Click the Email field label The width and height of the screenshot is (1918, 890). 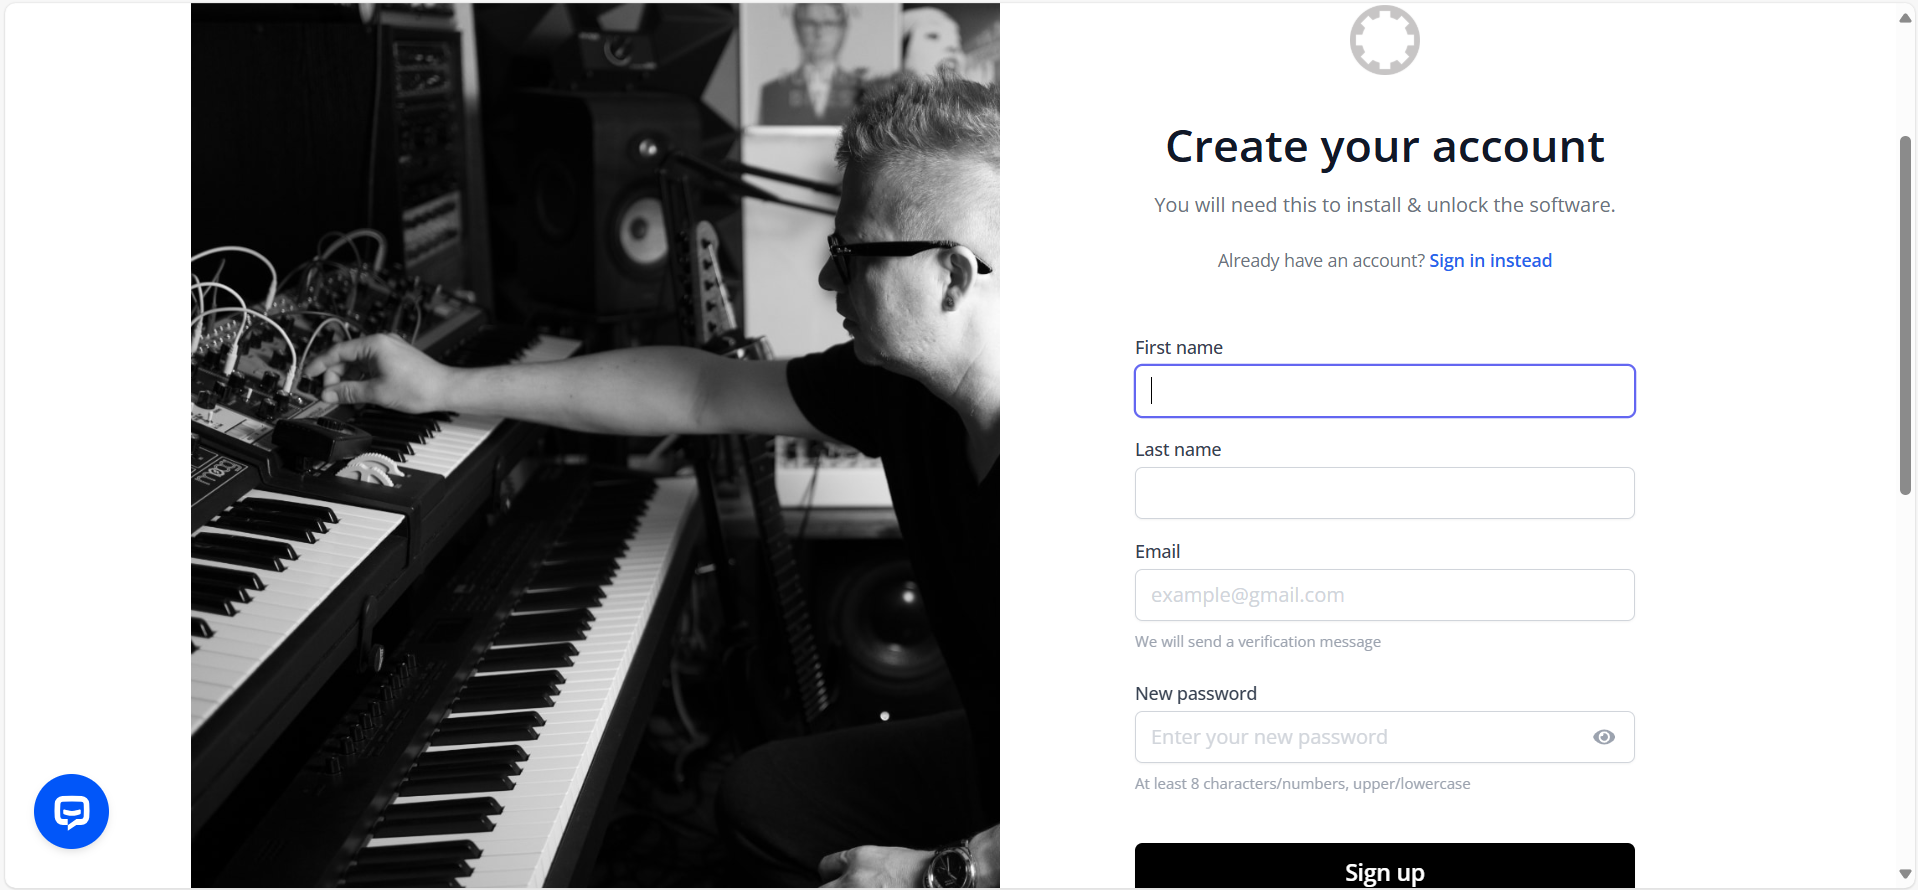pyautogui.click(x=1157, y=552)
